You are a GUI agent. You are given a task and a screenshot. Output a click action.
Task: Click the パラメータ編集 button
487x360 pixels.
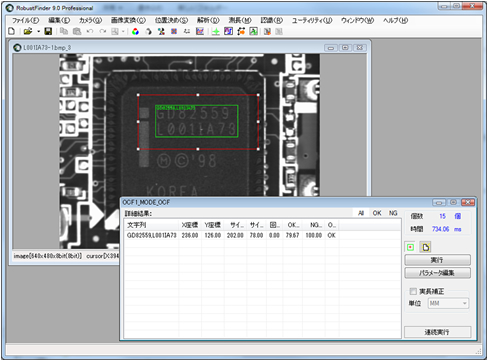pyautogui.click(x=437, y=273)
